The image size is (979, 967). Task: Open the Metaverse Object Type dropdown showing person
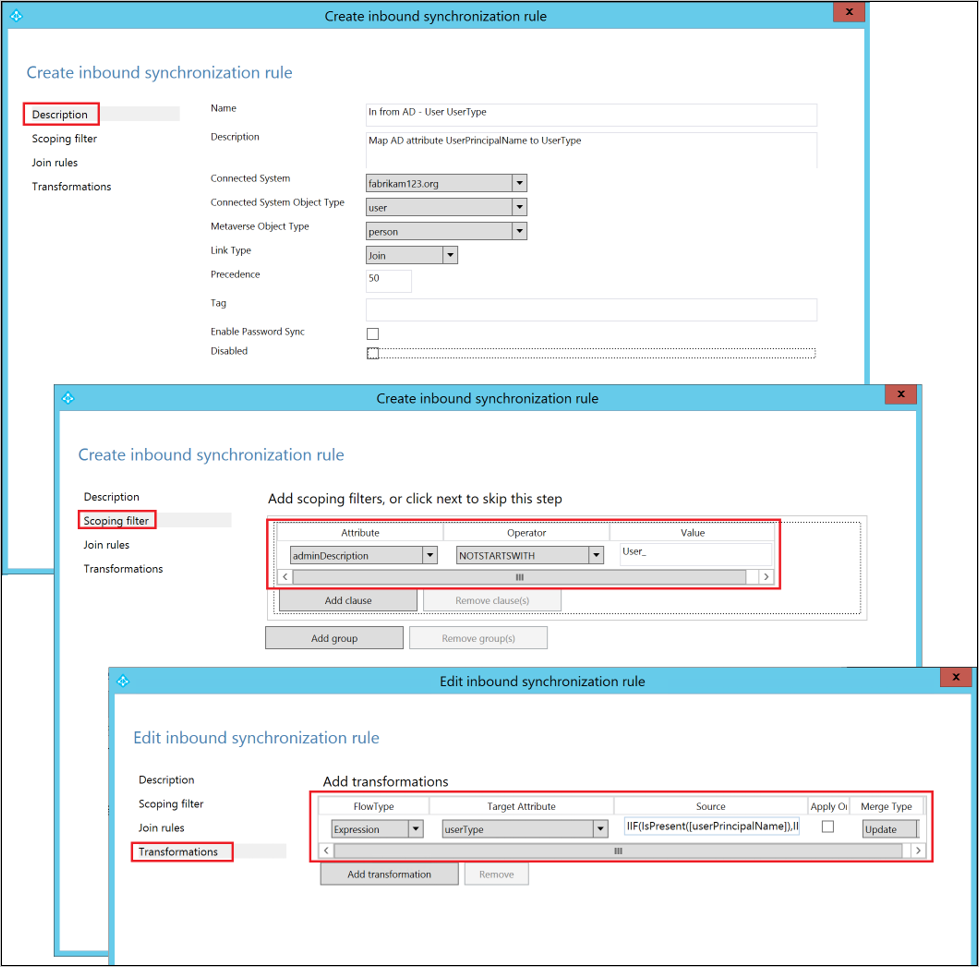point(520,230)
